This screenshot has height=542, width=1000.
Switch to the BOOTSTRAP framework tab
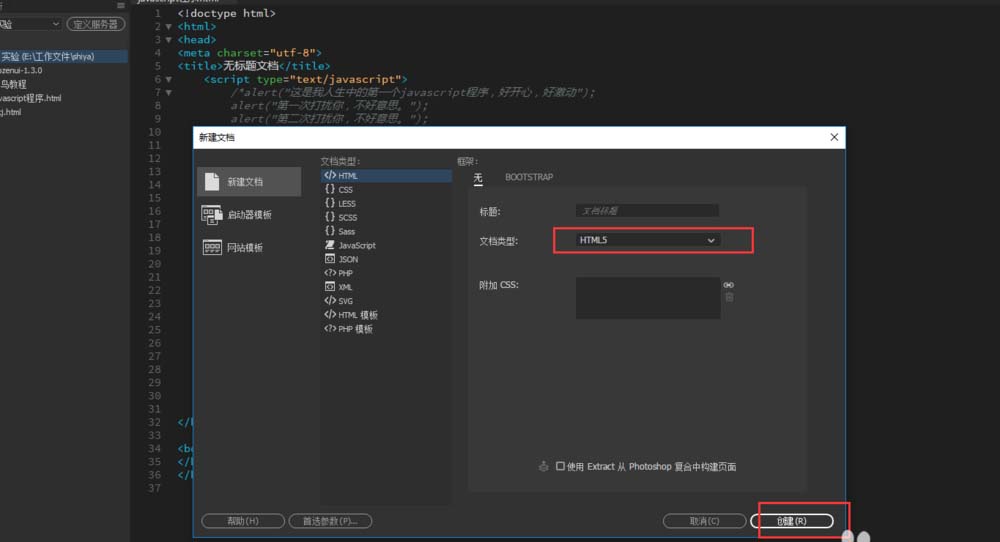point(529,177)
